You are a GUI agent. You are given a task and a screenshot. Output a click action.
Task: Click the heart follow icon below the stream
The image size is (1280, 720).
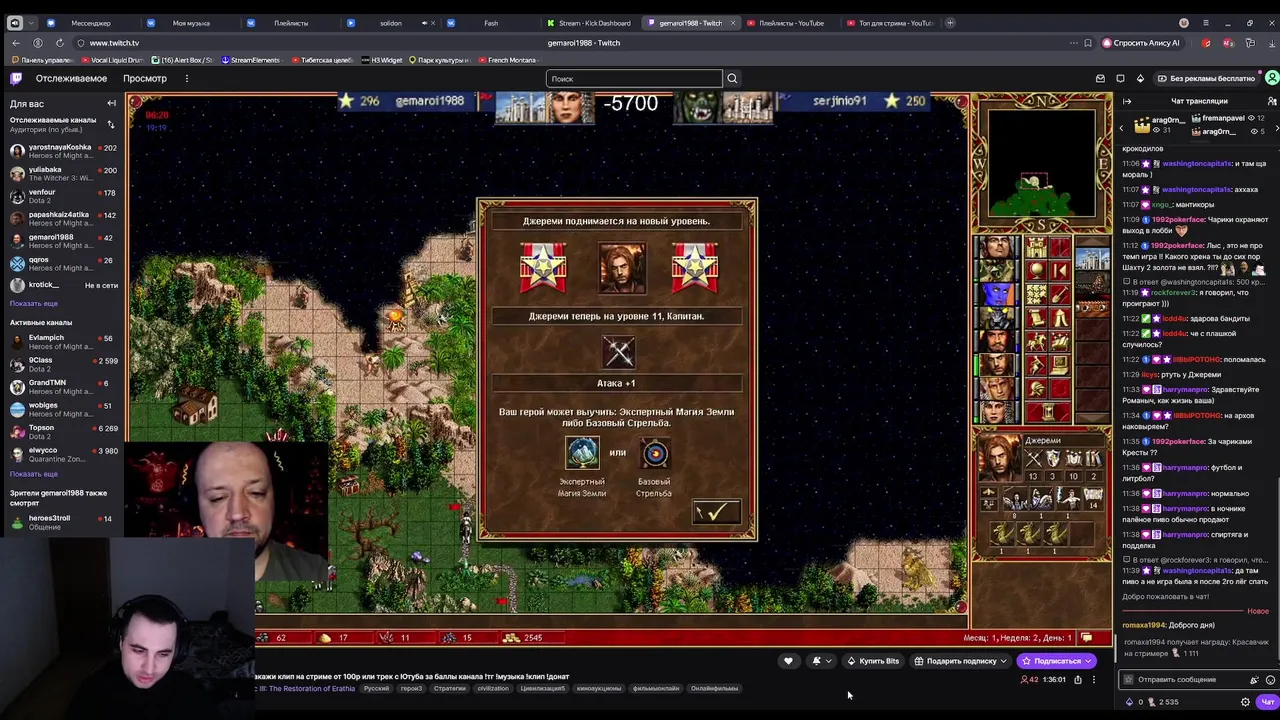pyautogui.click(x=788, y=661)
